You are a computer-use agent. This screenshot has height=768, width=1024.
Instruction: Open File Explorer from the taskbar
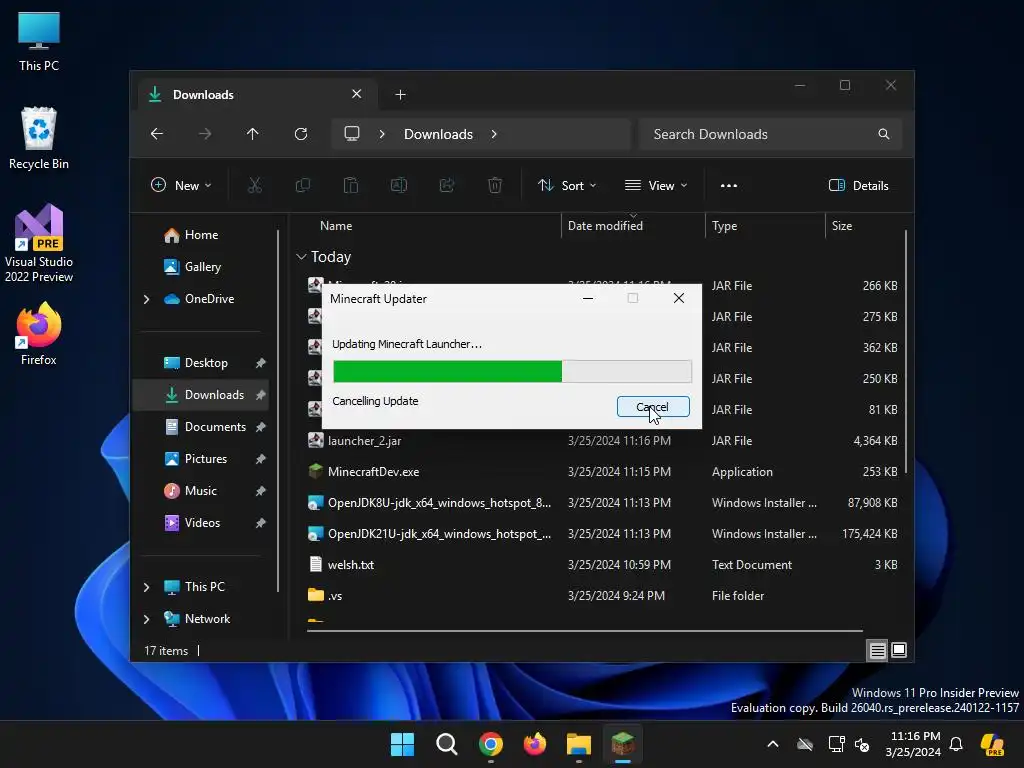(579, 744)
